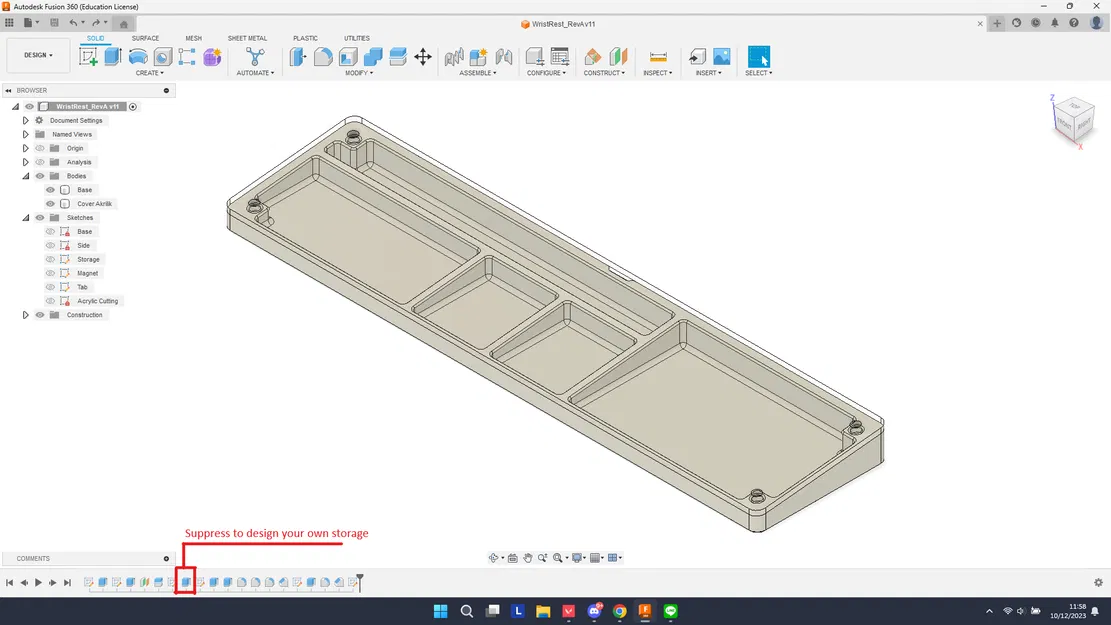Viewport: 1111px width, 625px height.
Task: Activate the Extrude tool
Action: tap(112, 57)
